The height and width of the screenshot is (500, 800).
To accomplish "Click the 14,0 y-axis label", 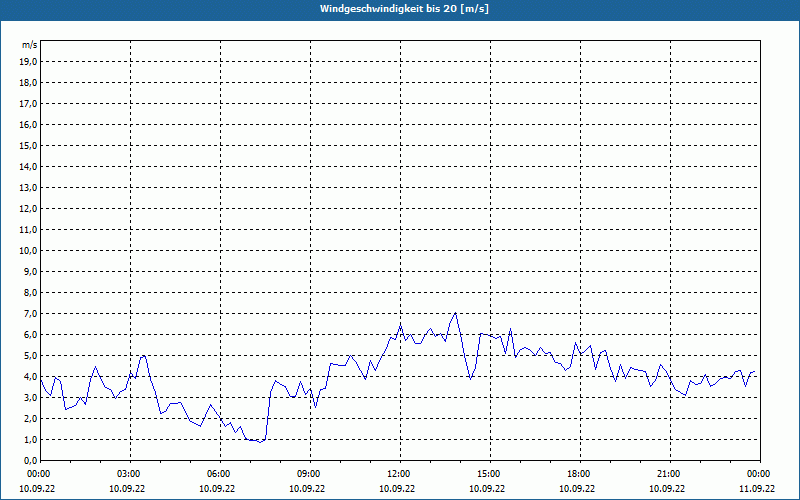I will click(29, 167).
